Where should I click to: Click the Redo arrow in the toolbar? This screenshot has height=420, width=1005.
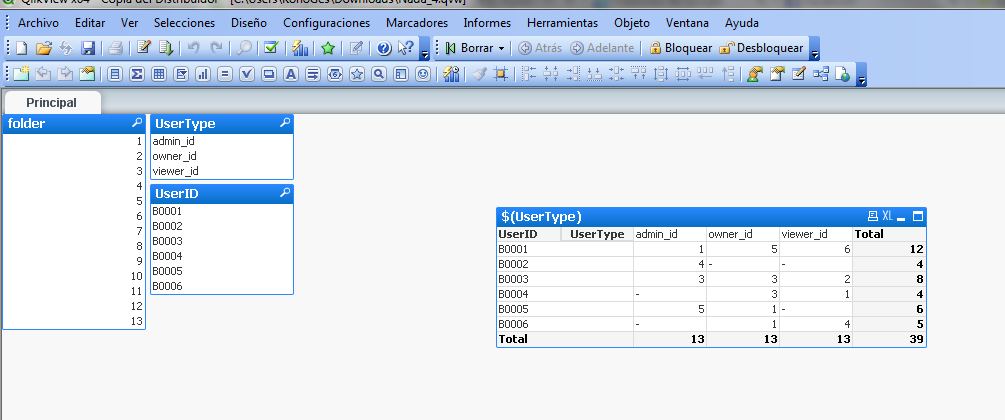[216, 48]
